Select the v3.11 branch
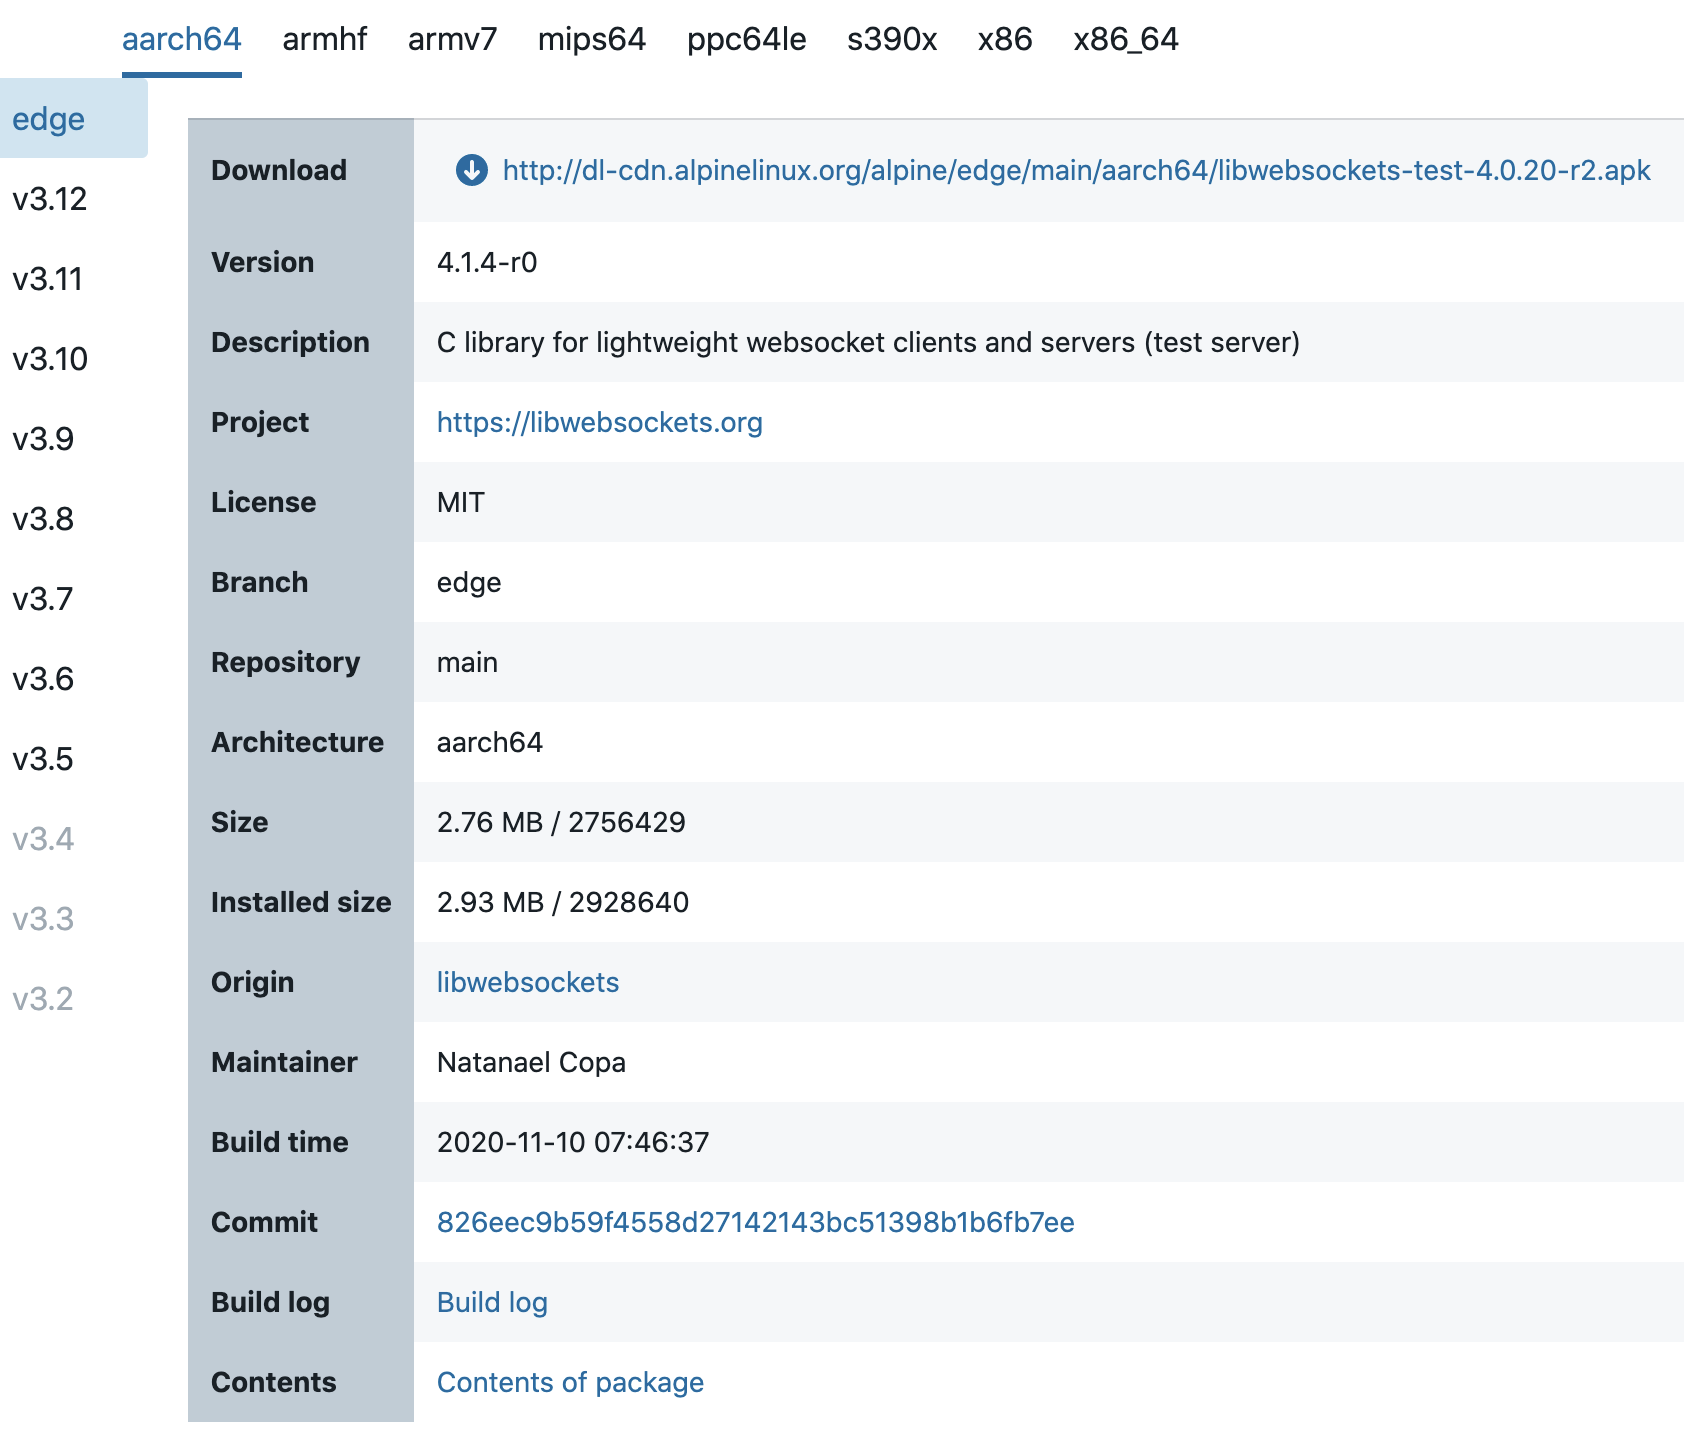Screen dimensions: 1684x1434 click(48, 279)
